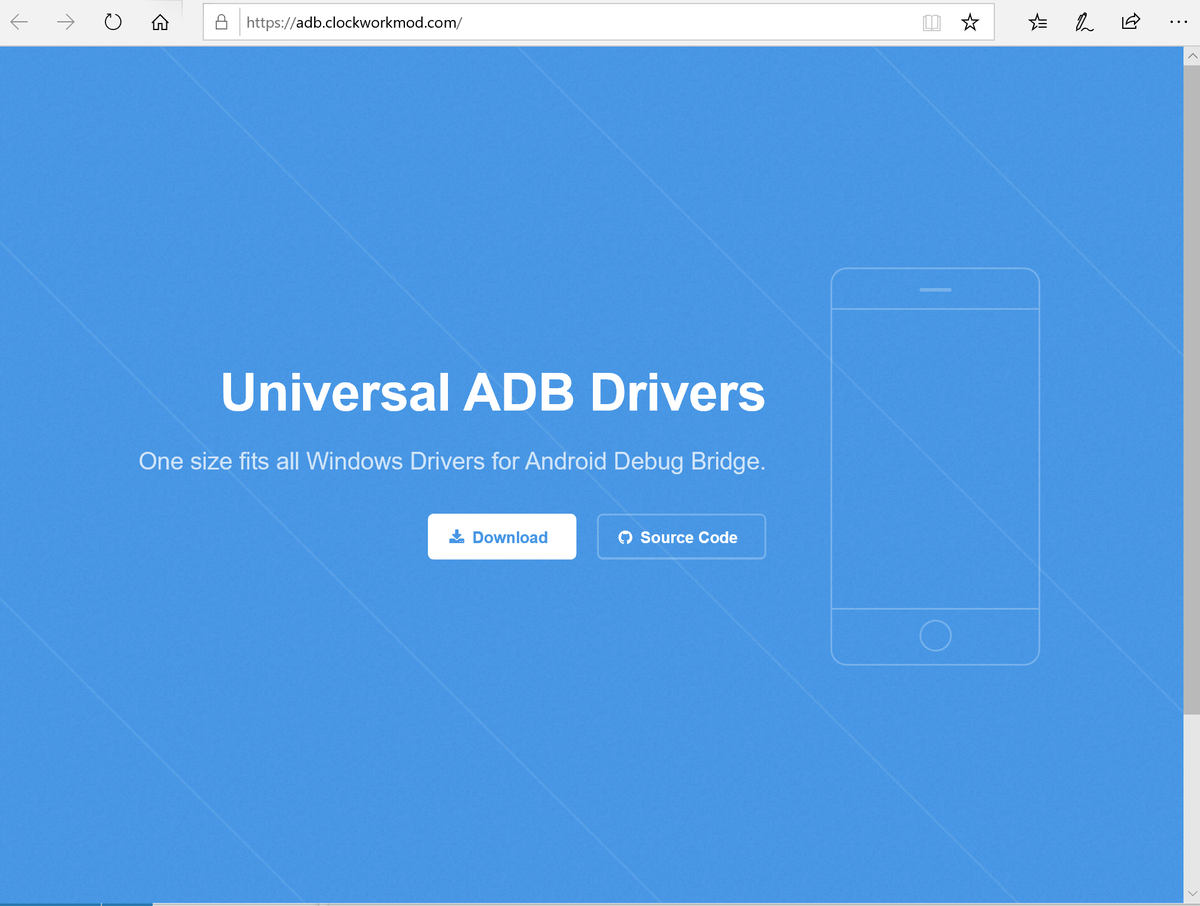This screenshot has height=906, width=1200.
Task: Click the scrollbar down arrow
Action: pyautogui.click(x=1191, y=895)
